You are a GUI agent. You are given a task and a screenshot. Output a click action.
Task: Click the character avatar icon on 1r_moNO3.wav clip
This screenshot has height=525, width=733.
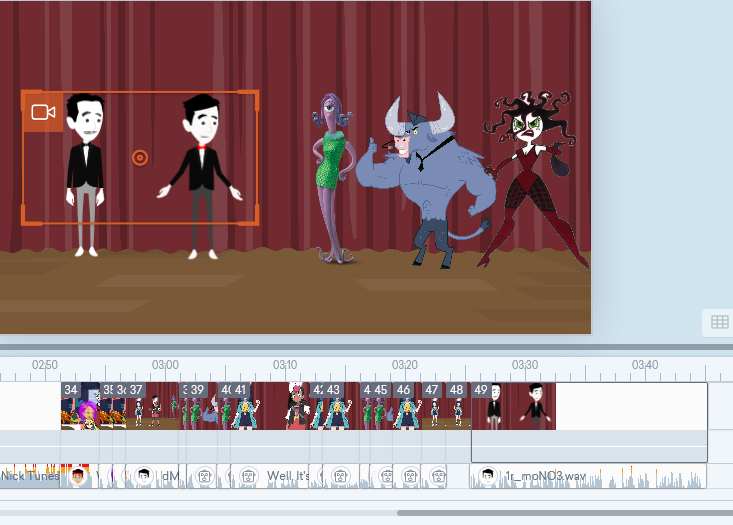(x=488, y=476)
